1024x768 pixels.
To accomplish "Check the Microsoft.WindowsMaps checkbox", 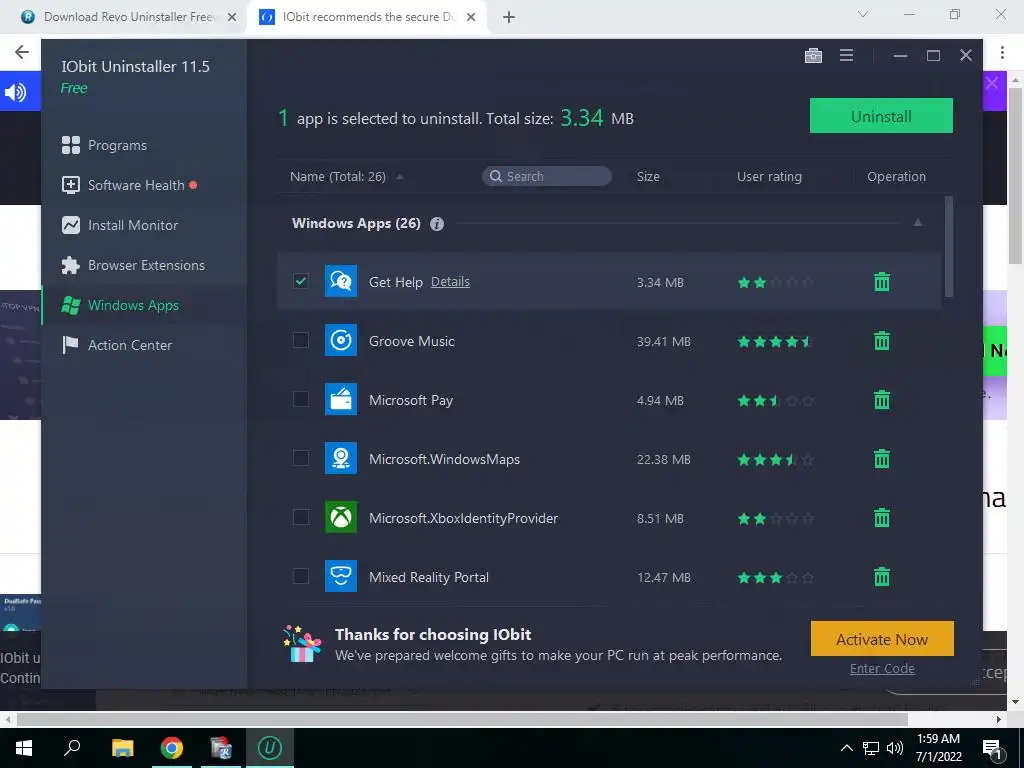I will pos(300,458).
